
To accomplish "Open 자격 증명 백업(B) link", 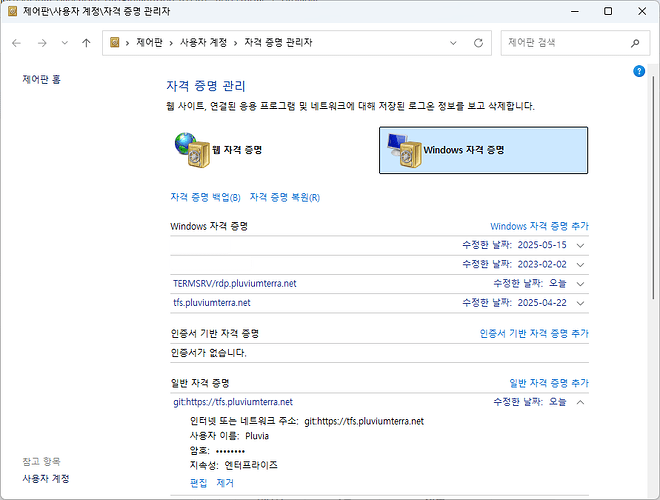I will (205, 197).
